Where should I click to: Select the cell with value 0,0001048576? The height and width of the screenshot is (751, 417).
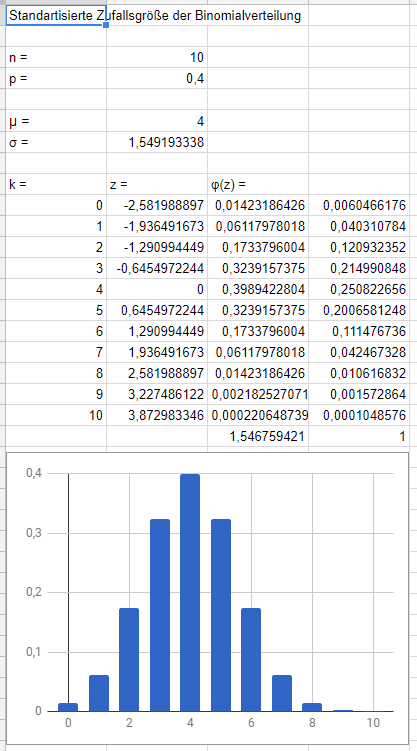pyautogui.click(x=359, y=415)
